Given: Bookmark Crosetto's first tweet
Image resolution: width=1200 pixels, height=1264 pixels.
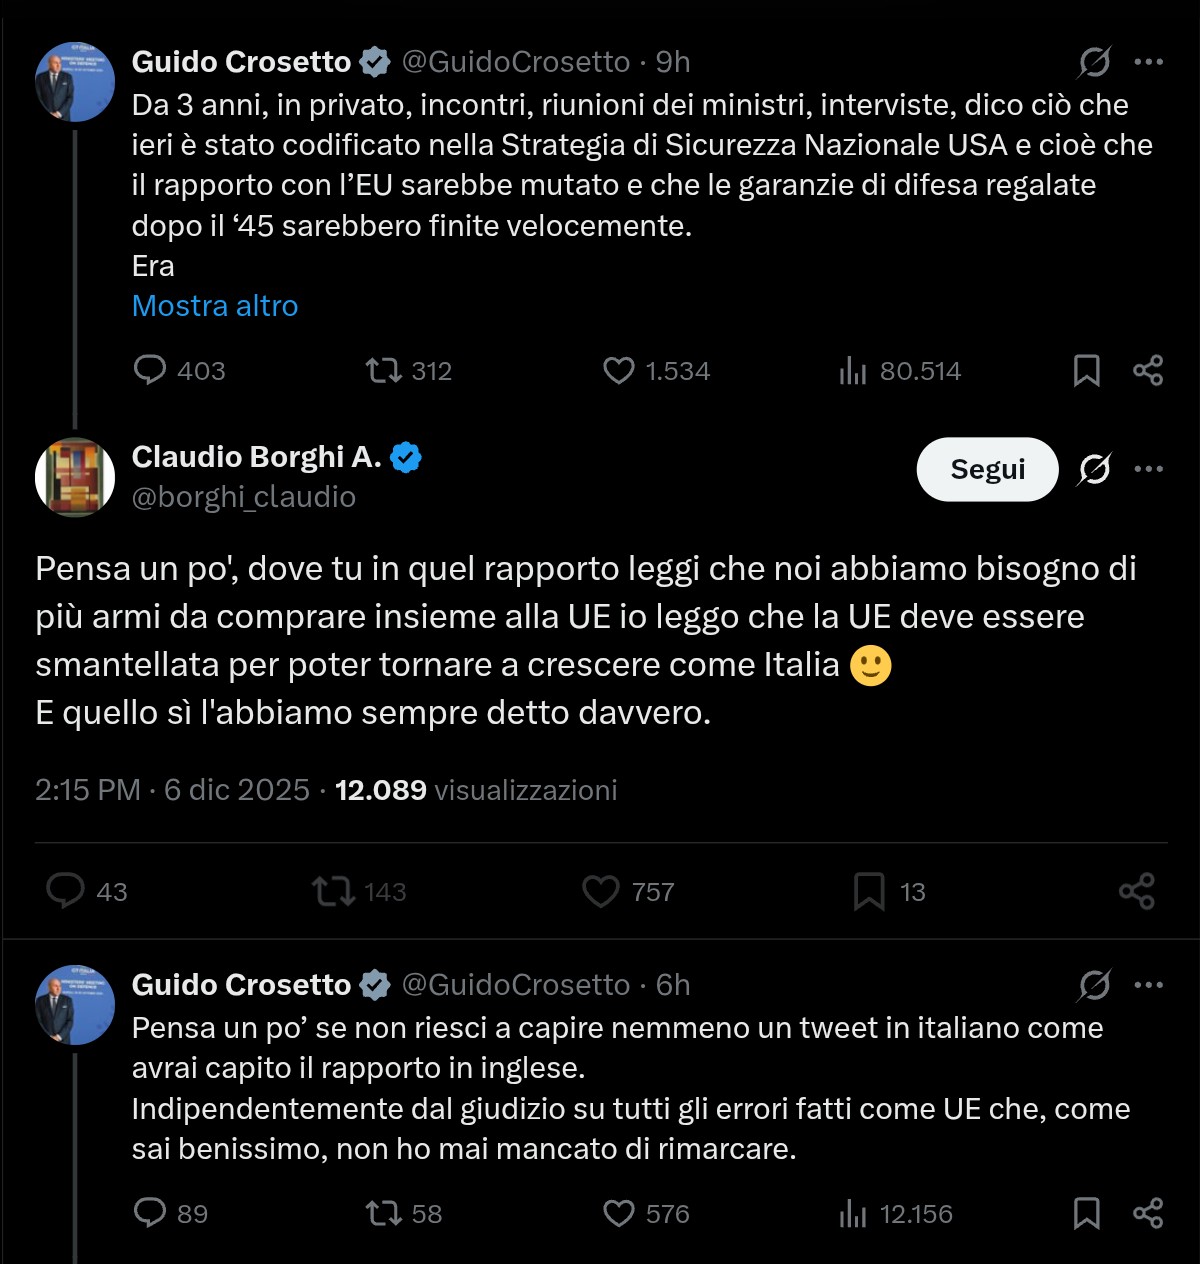Looking at the screenshot, I should pos(1085,371).
